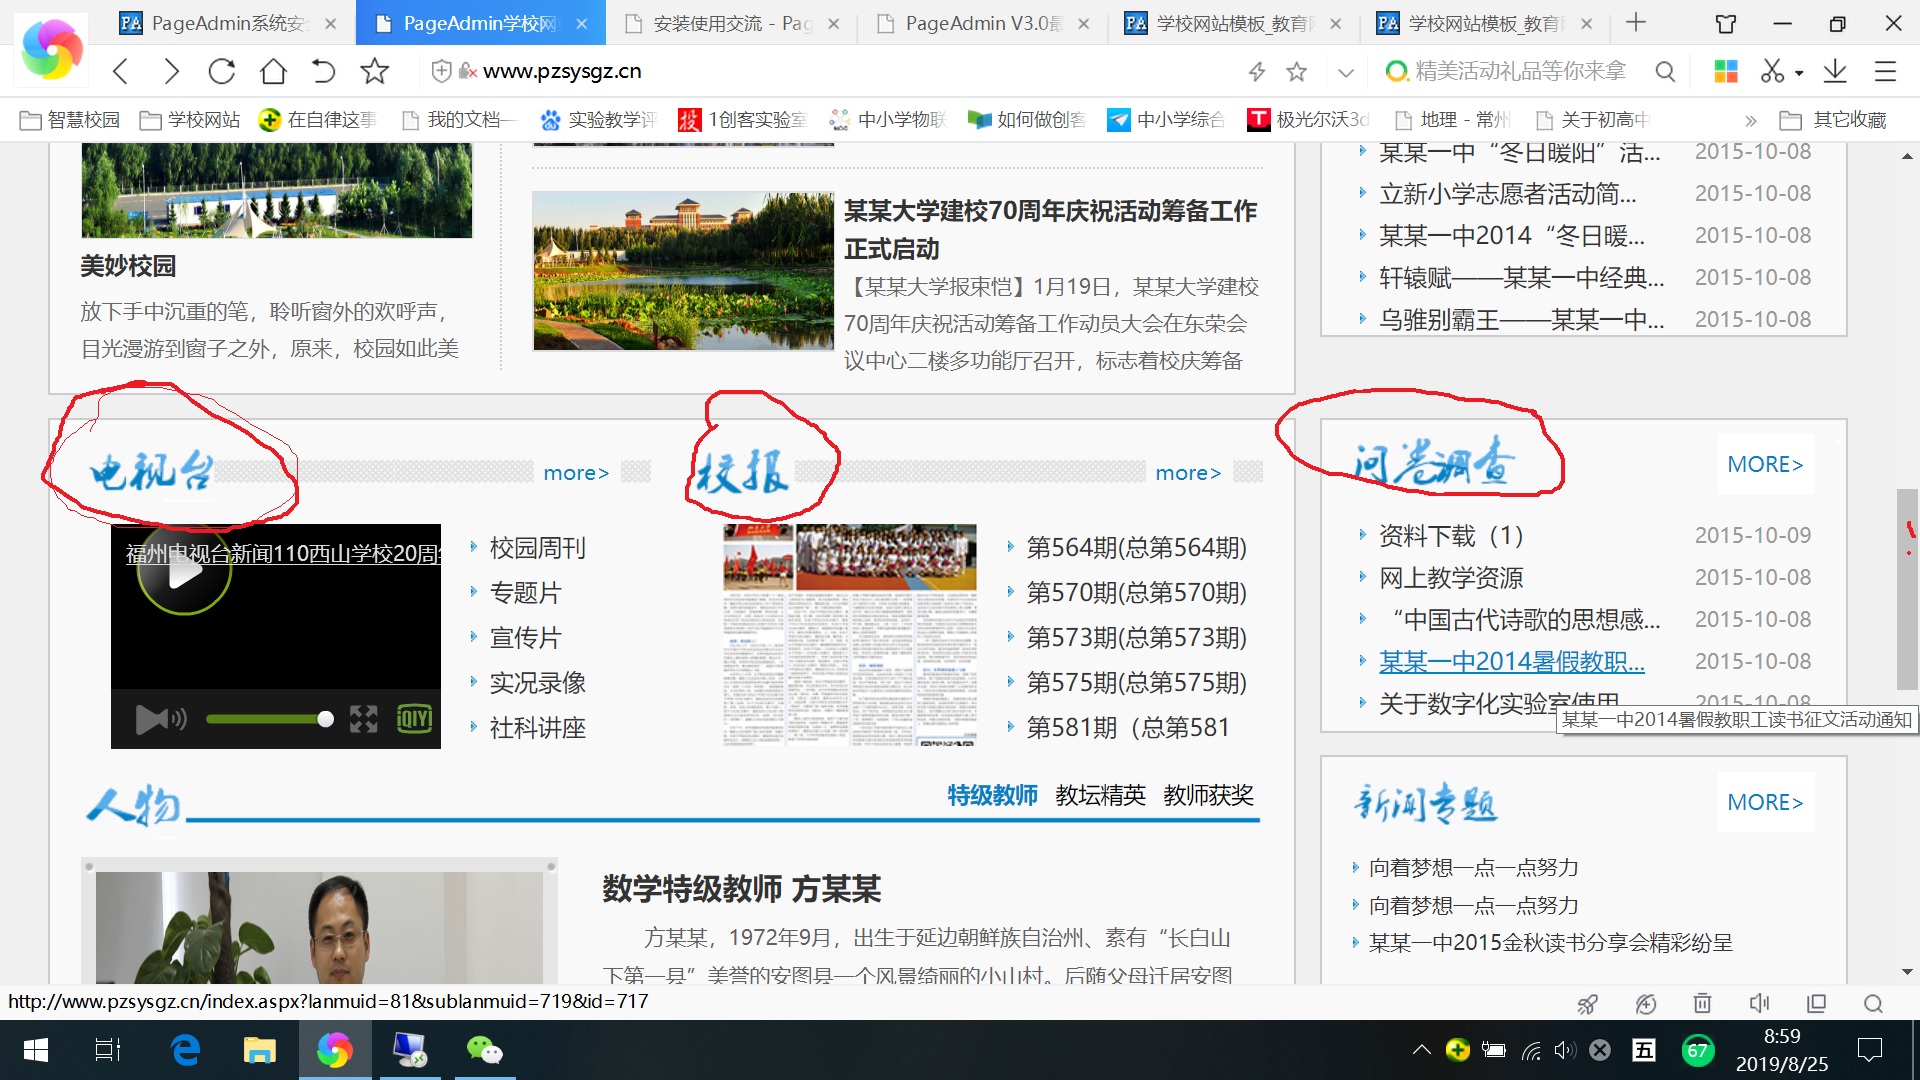Open the 实验教学评 bookmark
Viewport: 1920px width, 1080px height.
598,120
